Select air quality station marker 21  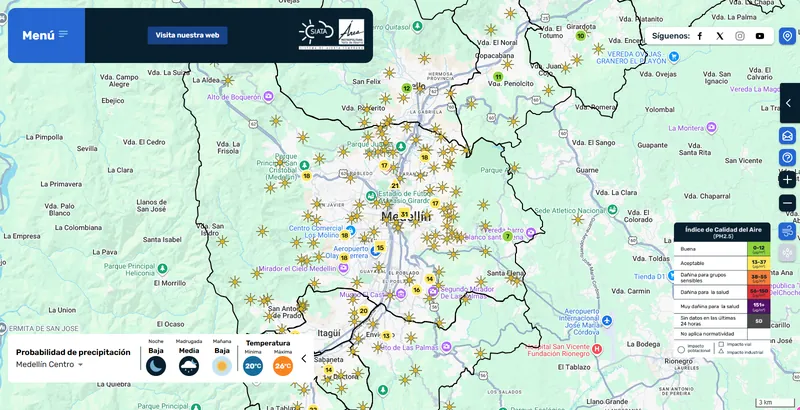coord(395,186)
